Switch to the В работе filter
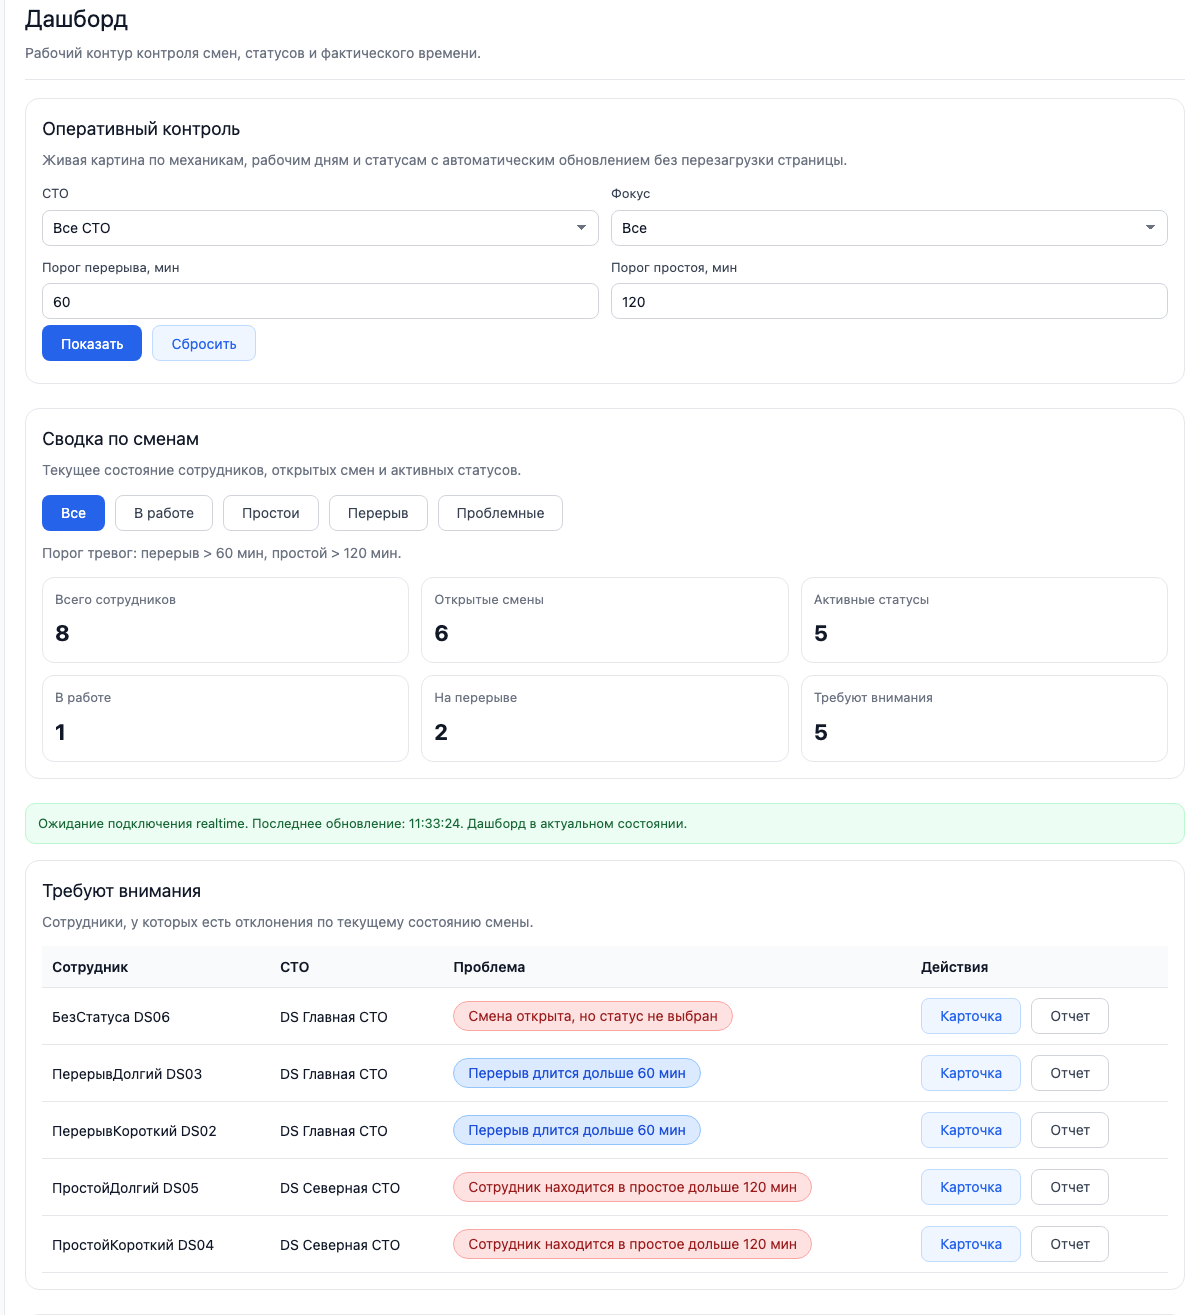 tap(164, 513)
